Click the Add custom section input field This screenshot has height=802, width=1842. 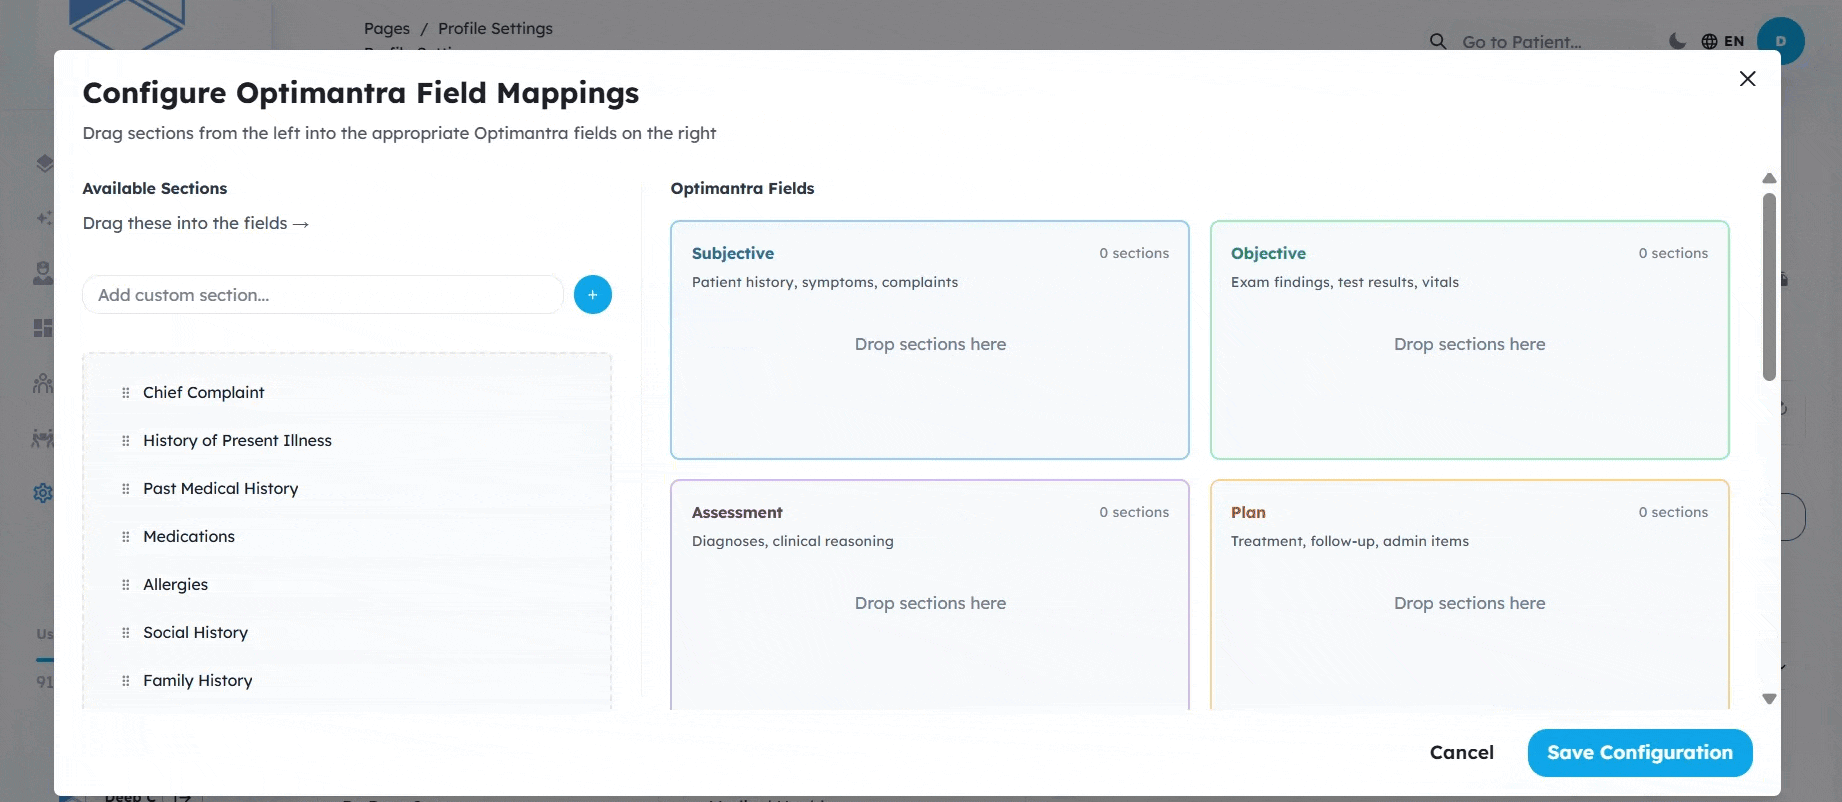tap(323, 295)
